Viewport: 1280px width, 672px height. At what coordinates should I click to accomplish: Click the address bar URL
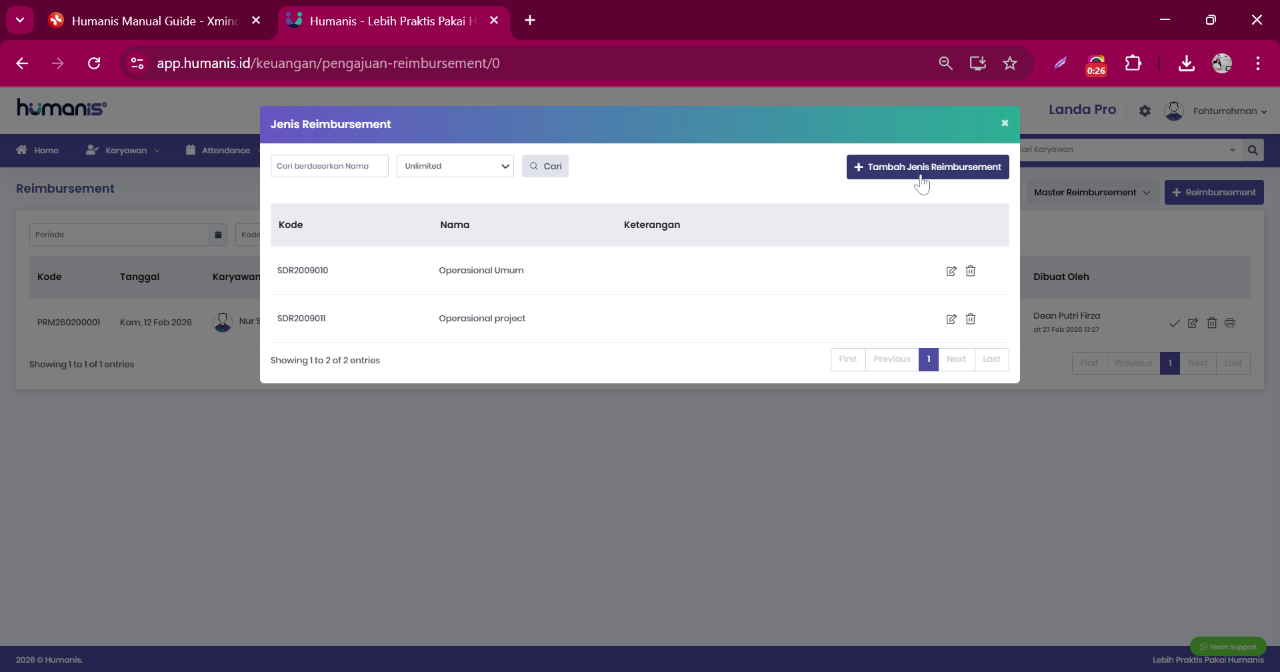pos(328,63)
